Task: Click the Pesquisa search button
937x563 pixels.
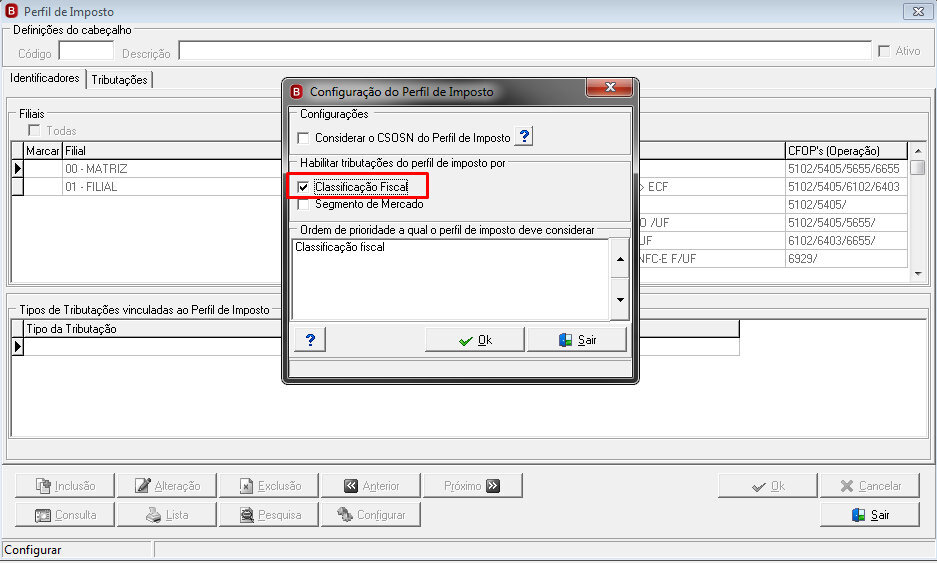Action: click(x=270, y=515)
